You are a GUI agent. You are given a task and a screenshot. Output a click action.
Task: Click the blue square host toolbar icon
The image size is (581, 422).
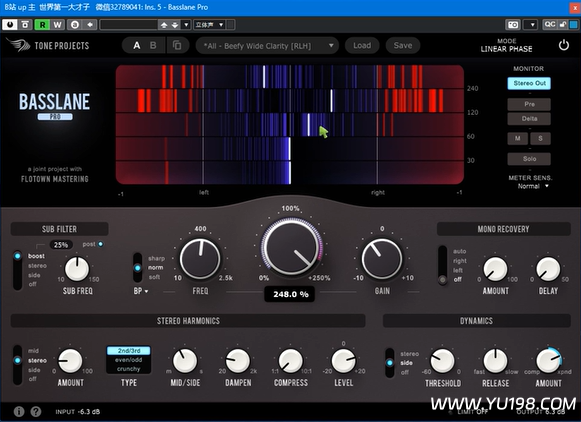pos(573,24)
